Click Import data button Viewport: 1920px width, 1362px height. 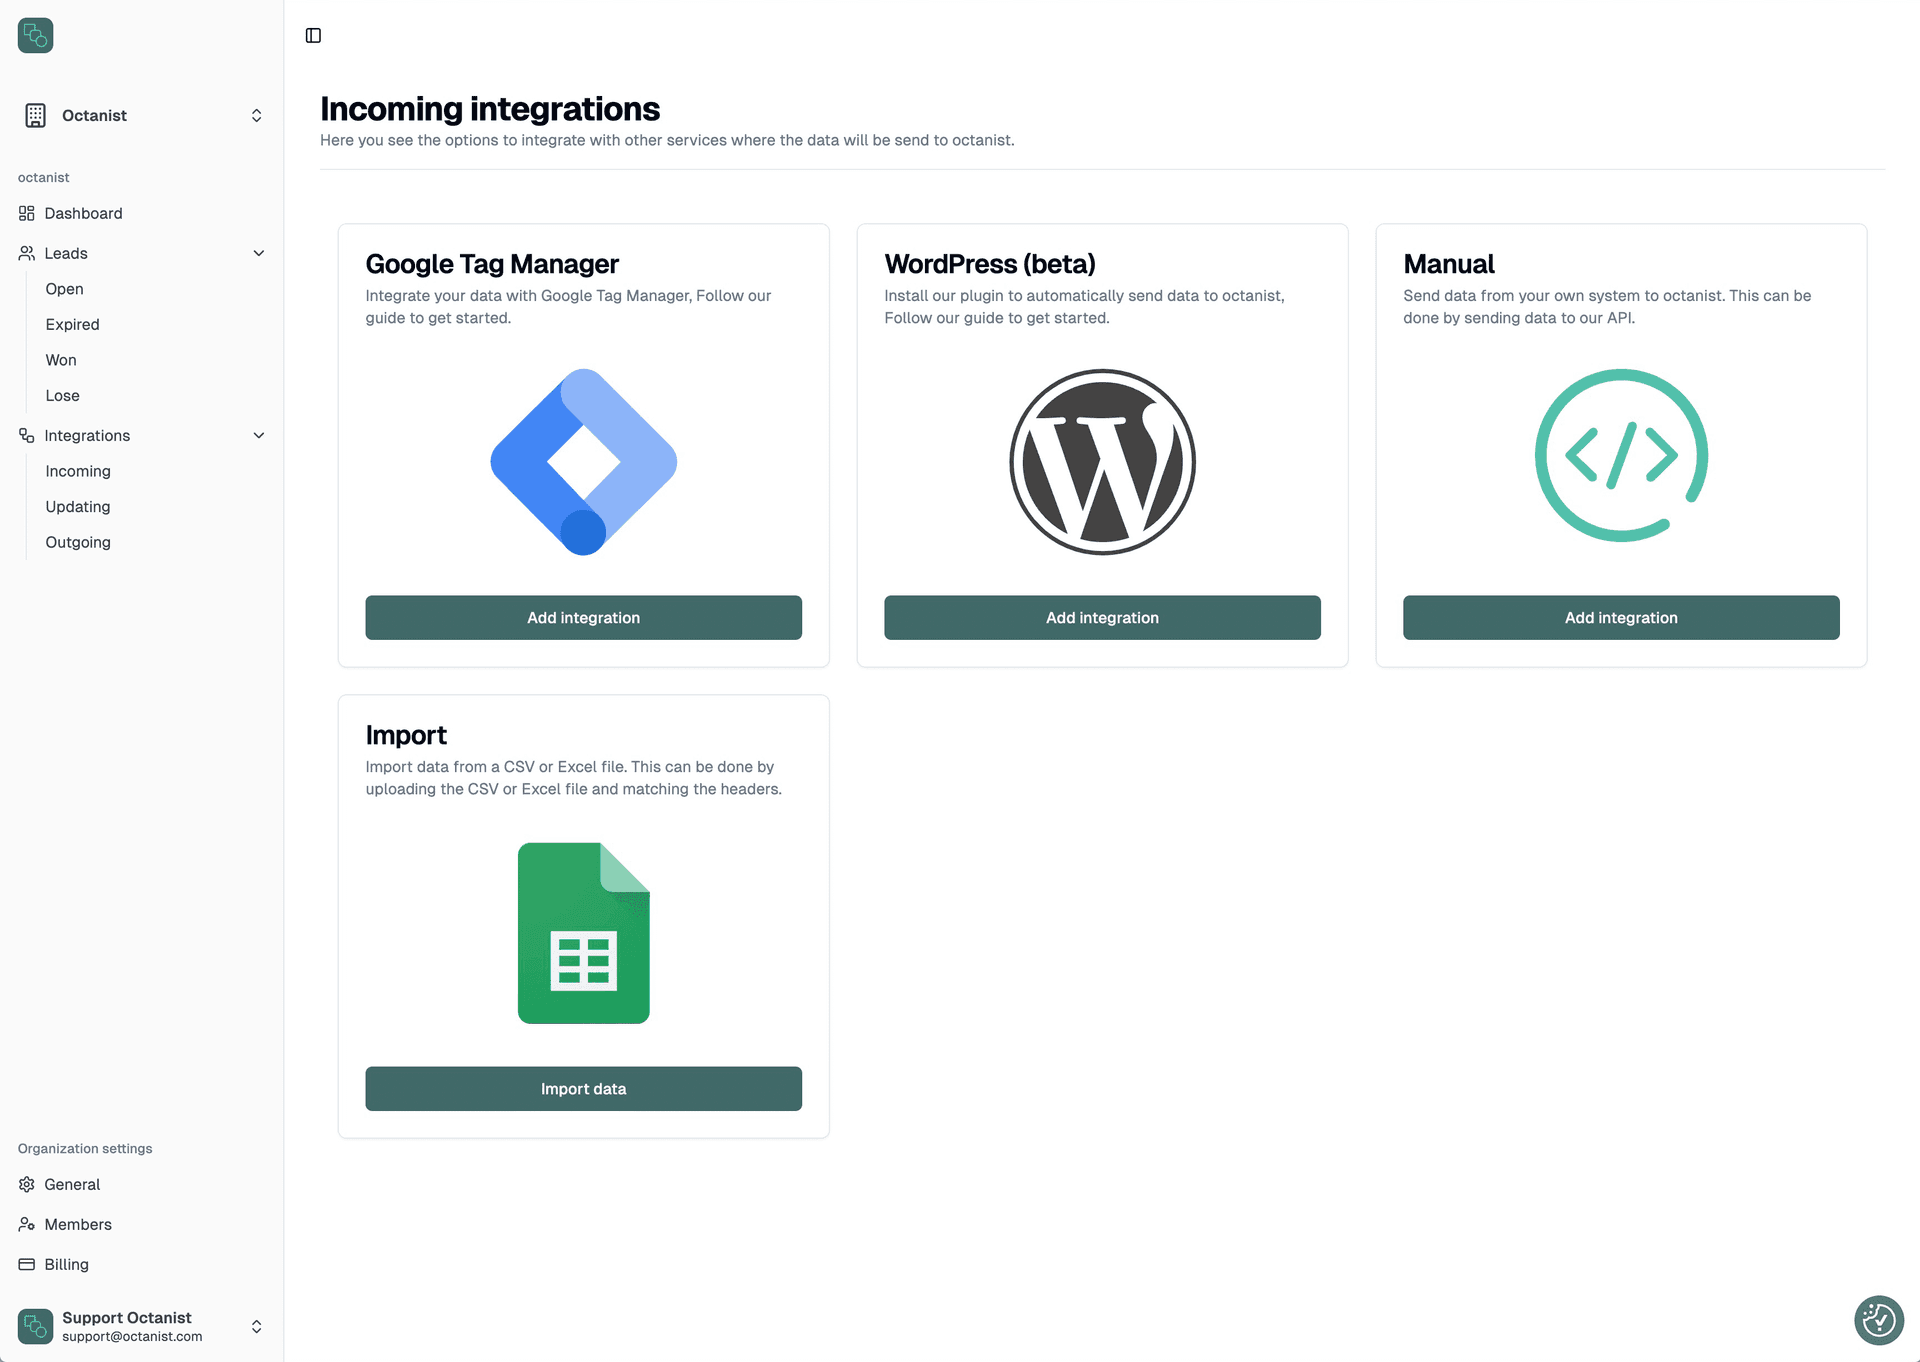583,1088
